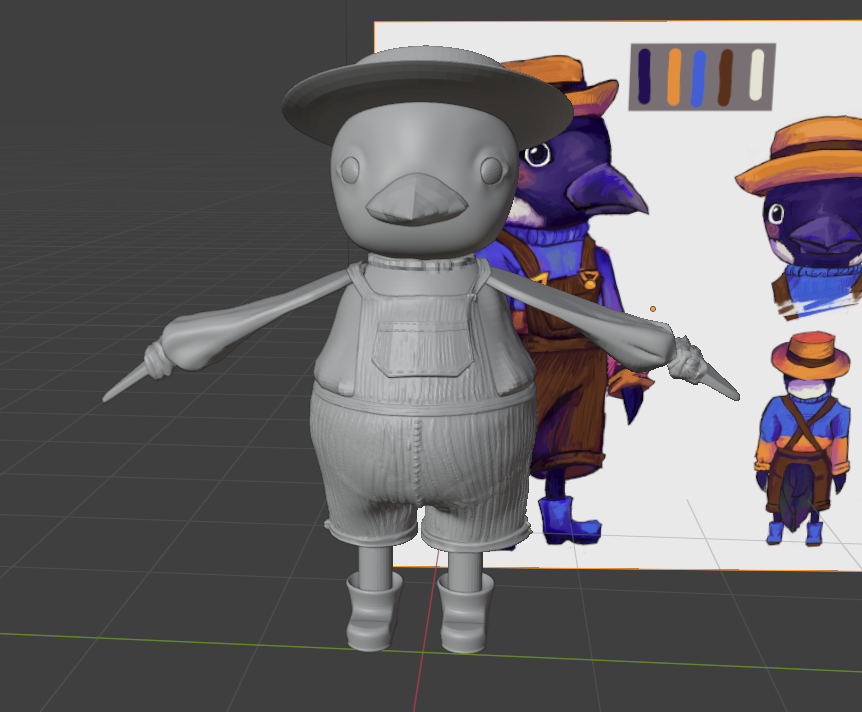The width and height of the screenshot is (862, 712).
Task: Select the bib pocket on the model's overalls
Action: [420, 346]
